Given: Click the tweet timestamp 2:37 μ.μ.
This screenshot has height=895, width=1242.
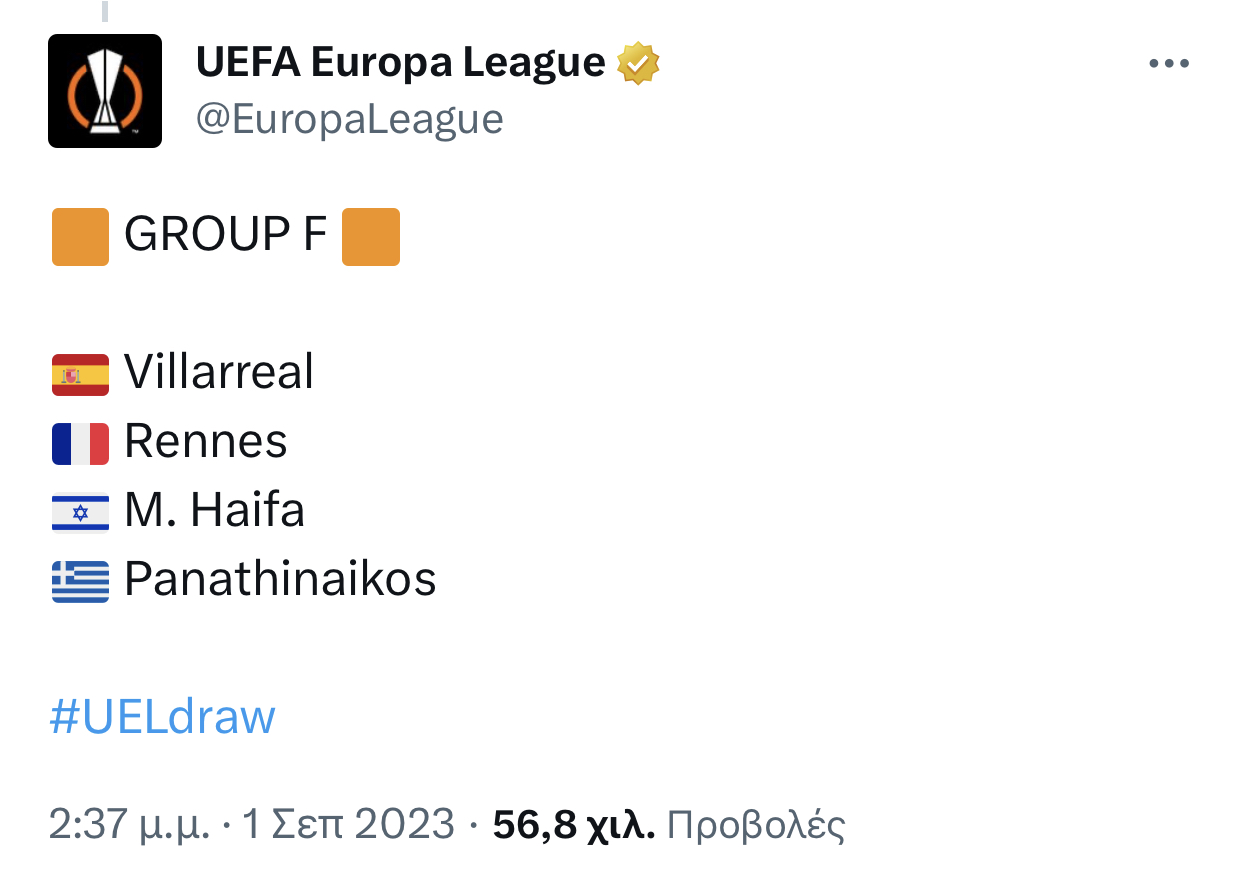Looking at the screenshot, I should tap(130, 825).
